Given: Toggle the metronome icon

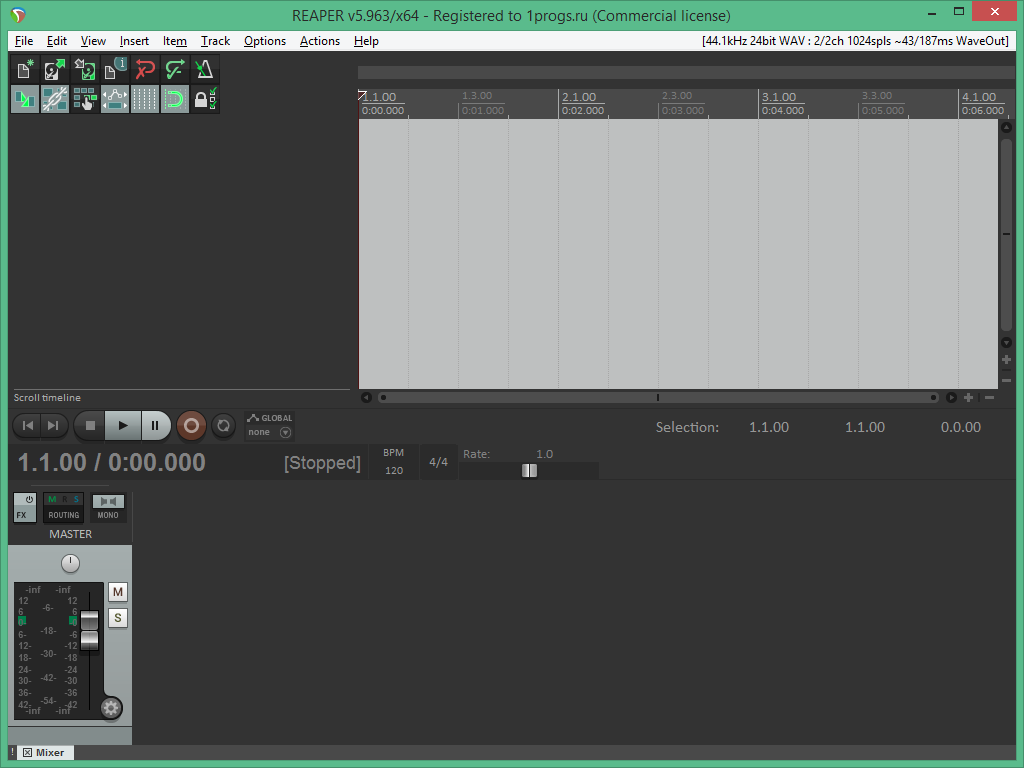Looking at the screenshot, I should coord(204,69).
